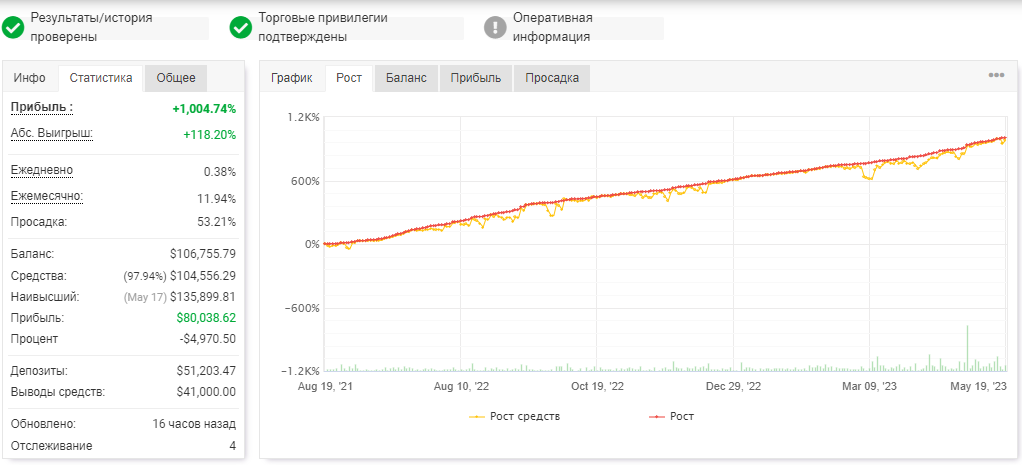Click the gray exclamation icon for Оперативная информация
This screenshot has width=1022, height=465.
pyautogui.click(x=495, y=27)
